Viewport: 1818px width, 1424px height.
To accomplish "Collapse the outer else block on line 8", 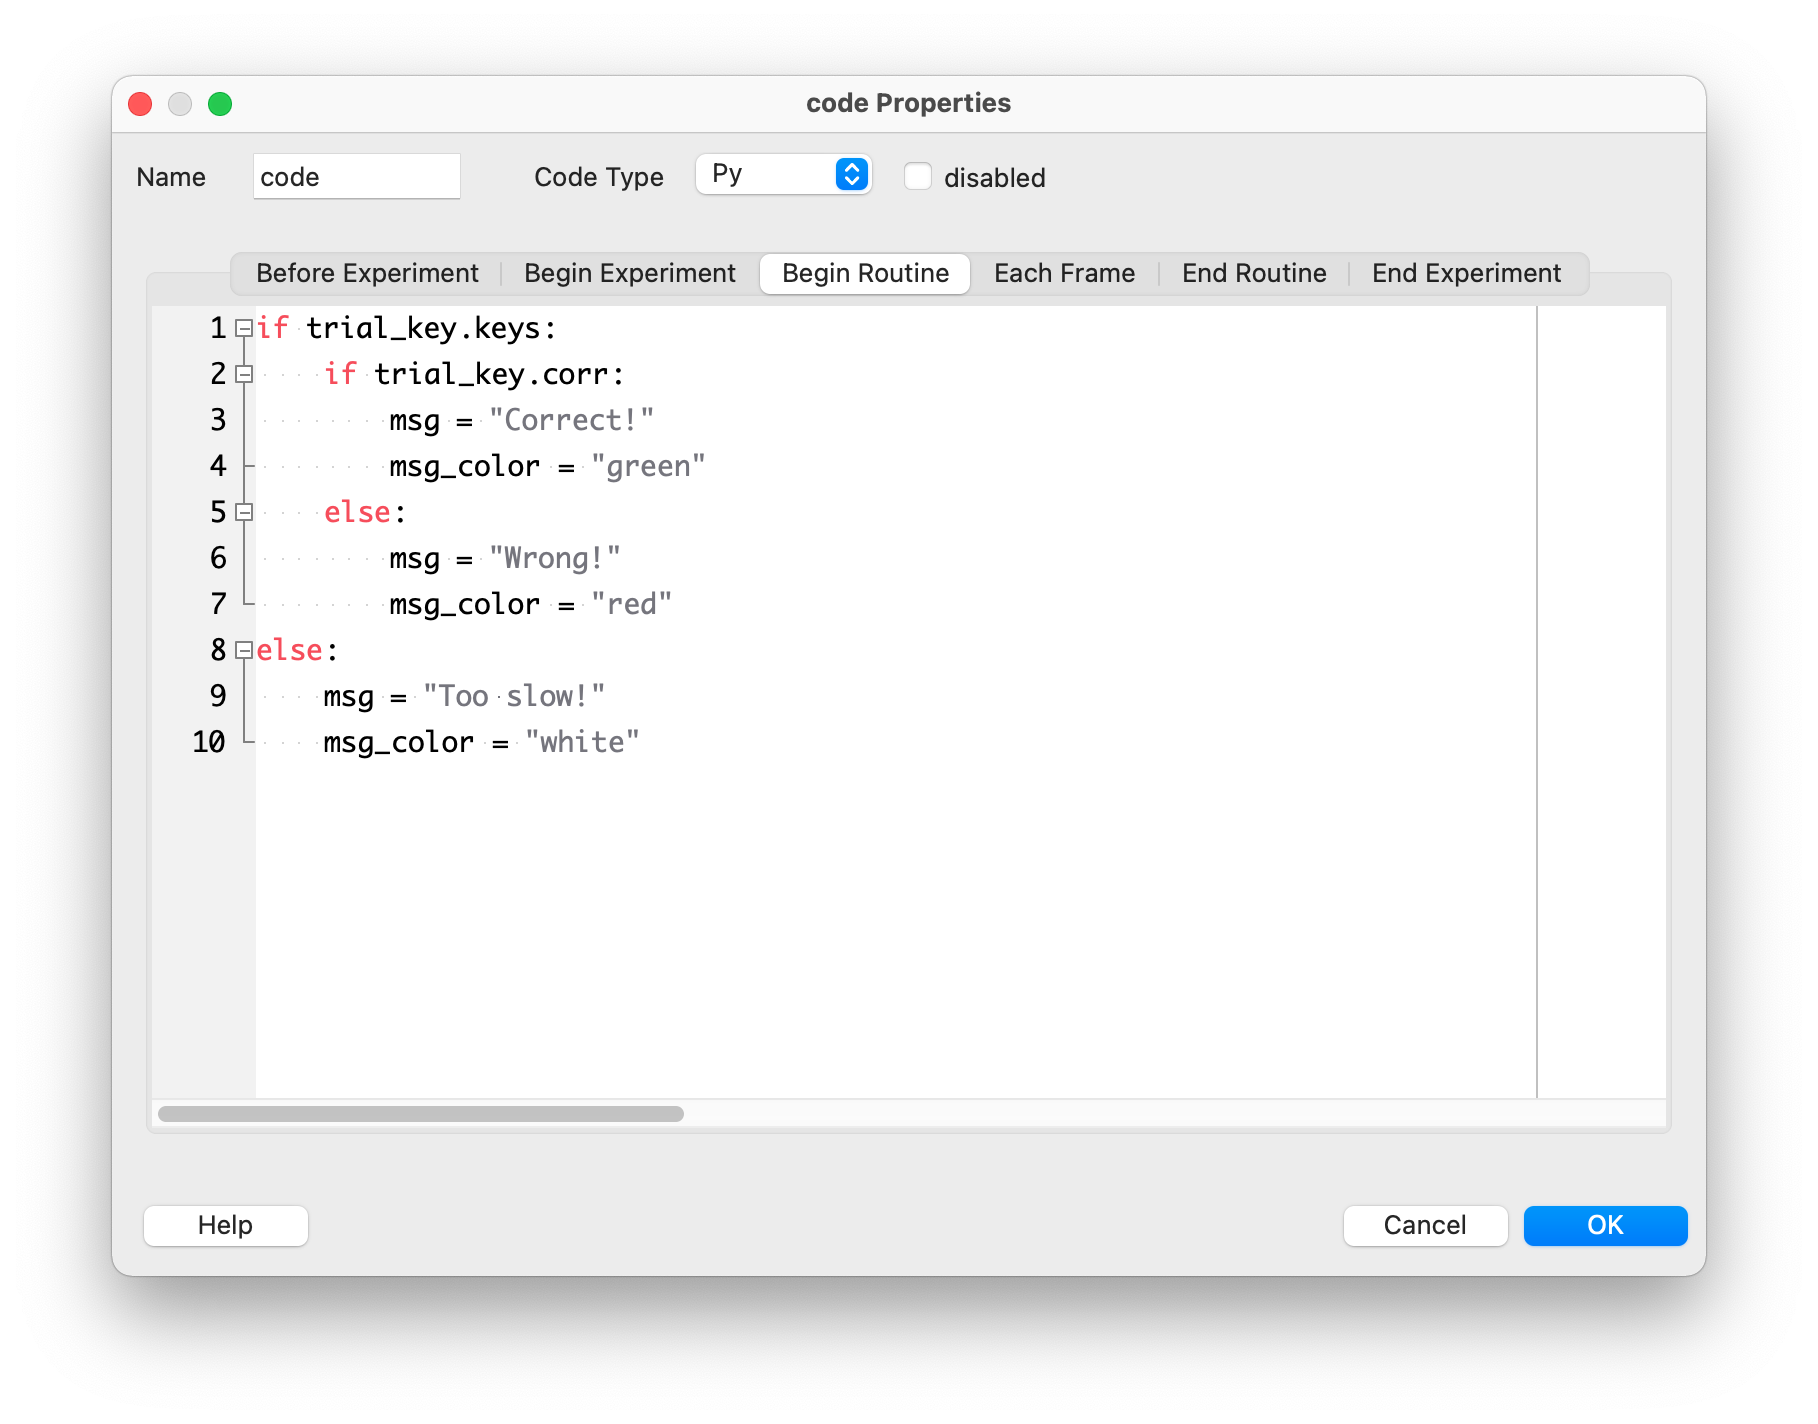I will click(x=243, y=650).
